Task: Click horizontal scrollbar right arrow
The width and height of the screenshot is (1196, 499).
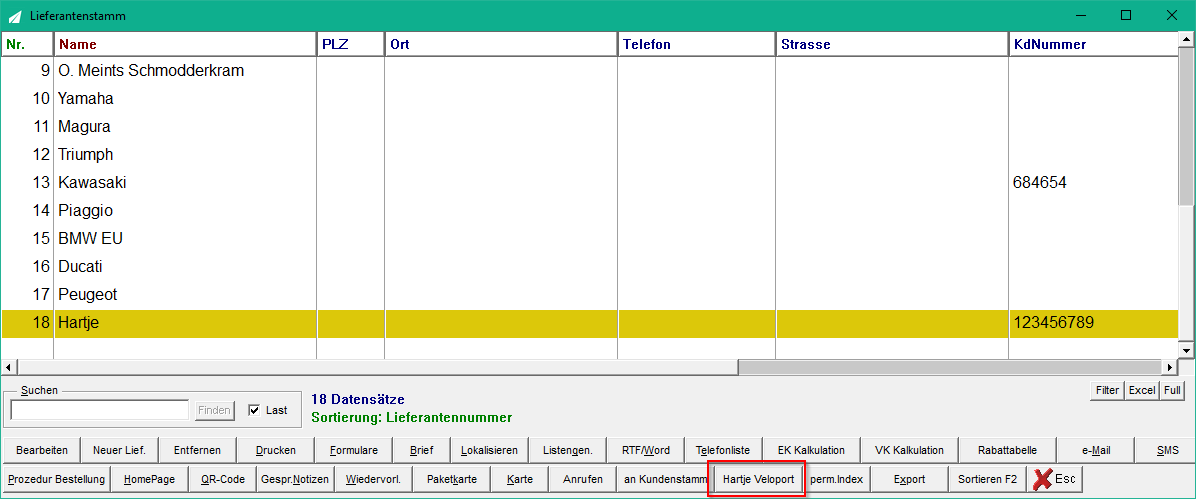Action: point(1171,366)
